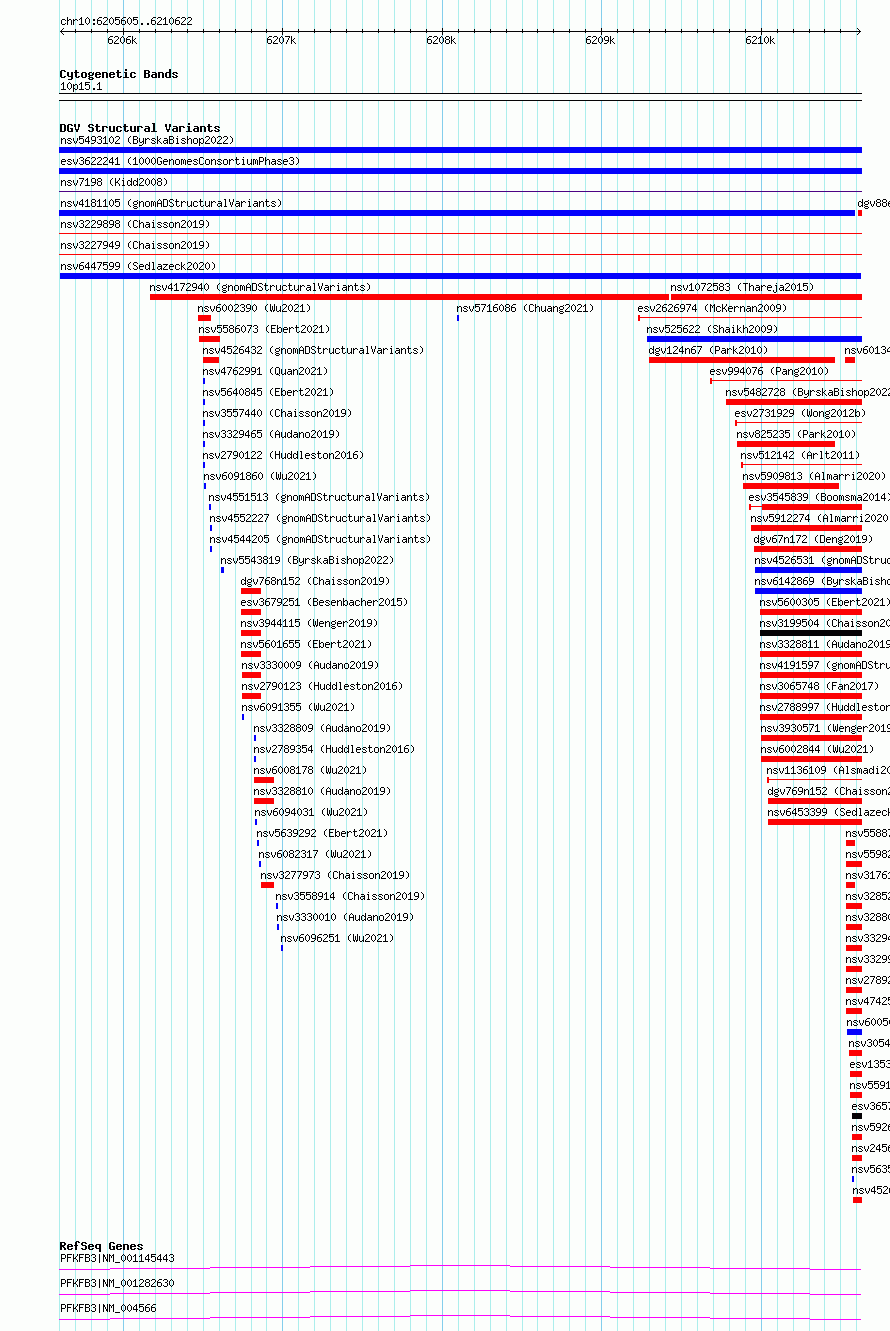
Task: Click nsv3558914 (Chaisson2019) label
Action: tap(350, 897)
